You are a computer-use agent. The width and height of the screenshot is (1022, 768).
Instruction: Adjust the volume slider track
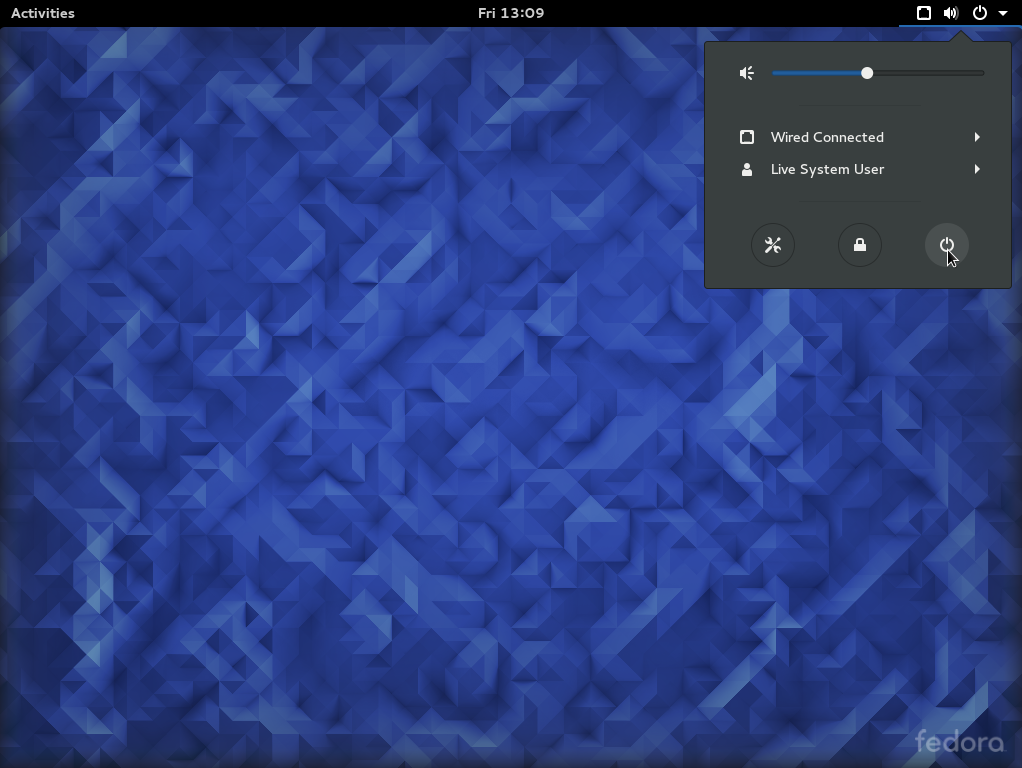click(x=878, y=73)
